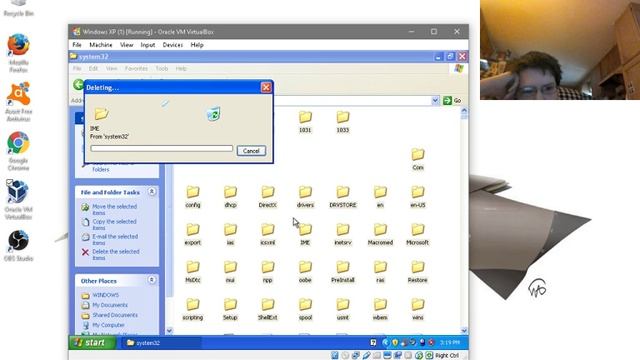The width and height of the screenshot is (640, 360).
Task: Open the DRVSTORE folder
Action: 343,196
